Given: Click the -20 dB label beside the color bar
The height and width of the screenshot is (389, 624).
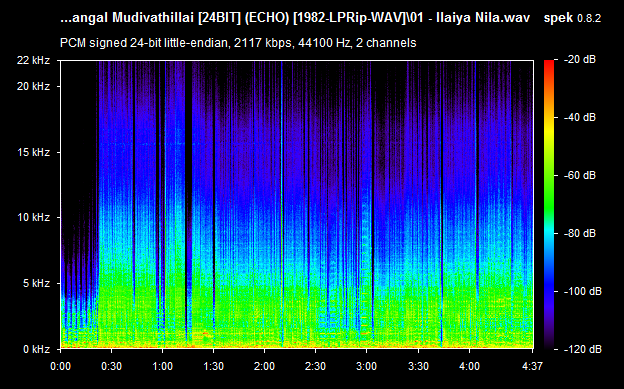Looking at the screenshot, I should point(580,60).
